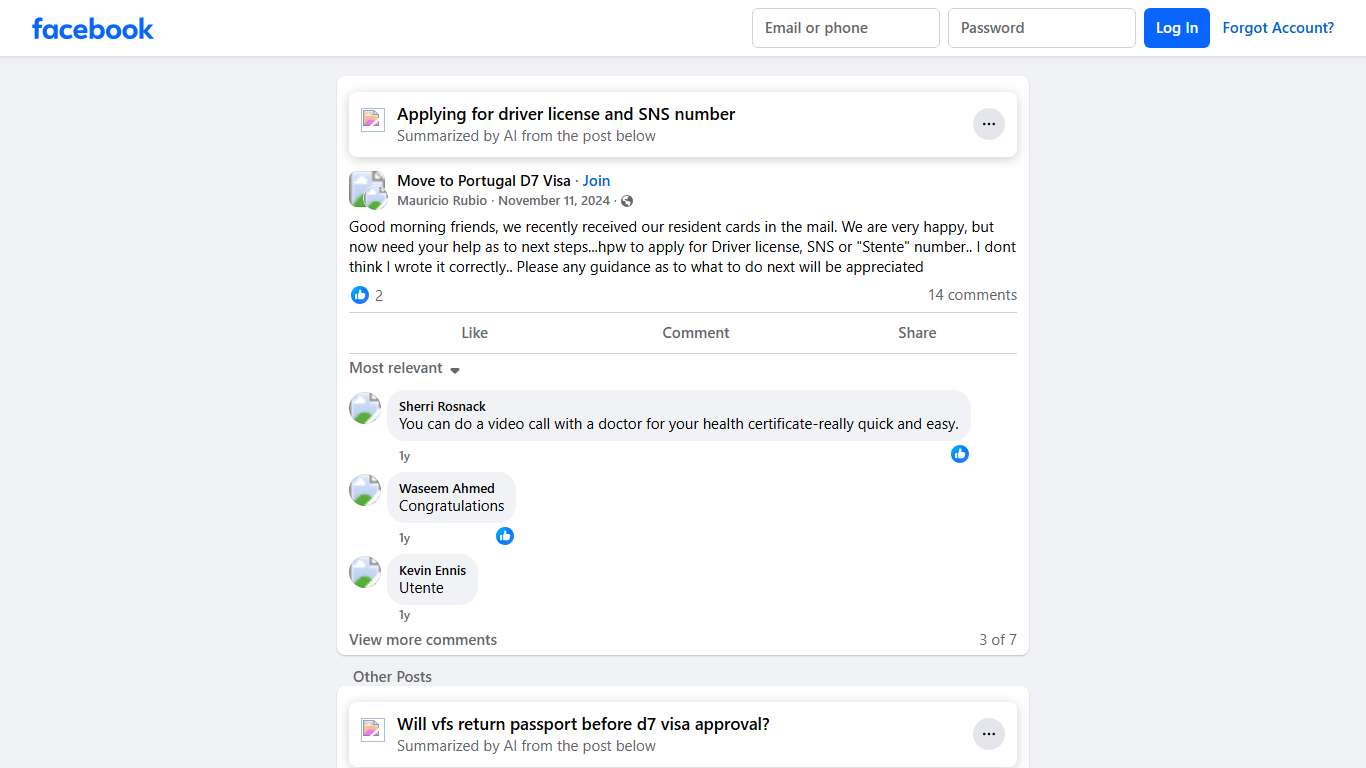This screenshot has height=768, width=1366.
Task: Click Kevin Ennis's profile picture
Action: (x=365, y=572)
